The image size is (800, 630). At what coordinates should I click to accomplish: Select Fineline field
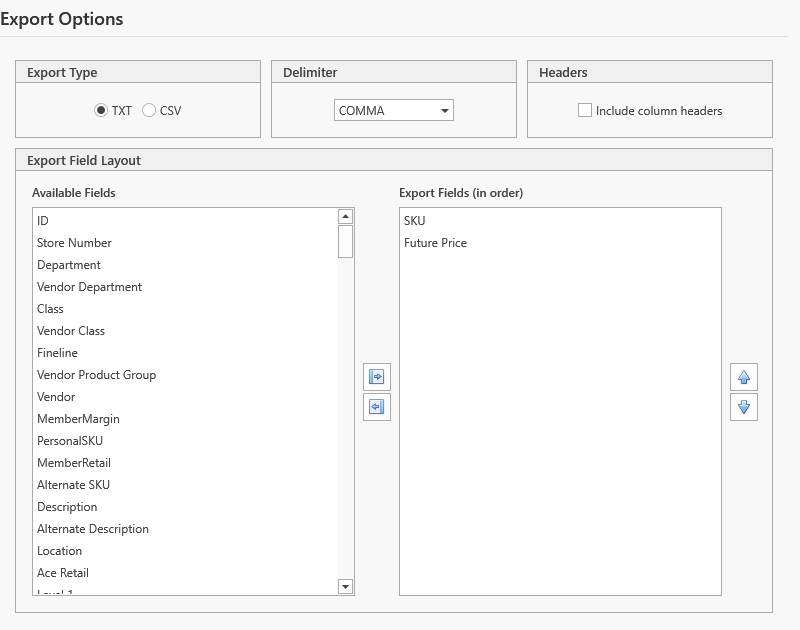(184, 352)
